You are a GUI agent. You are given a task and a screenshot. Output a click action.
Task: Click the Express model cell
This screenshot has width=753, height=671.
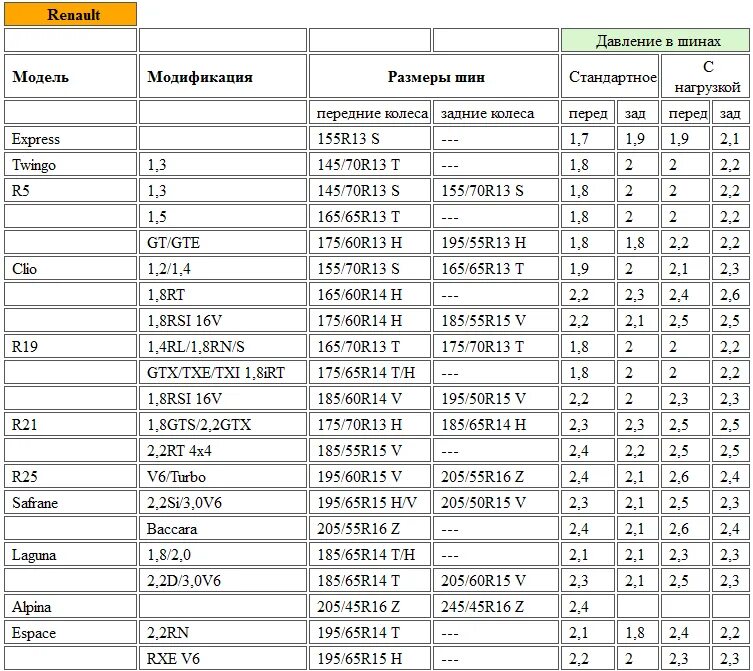(x=71, y=138)
